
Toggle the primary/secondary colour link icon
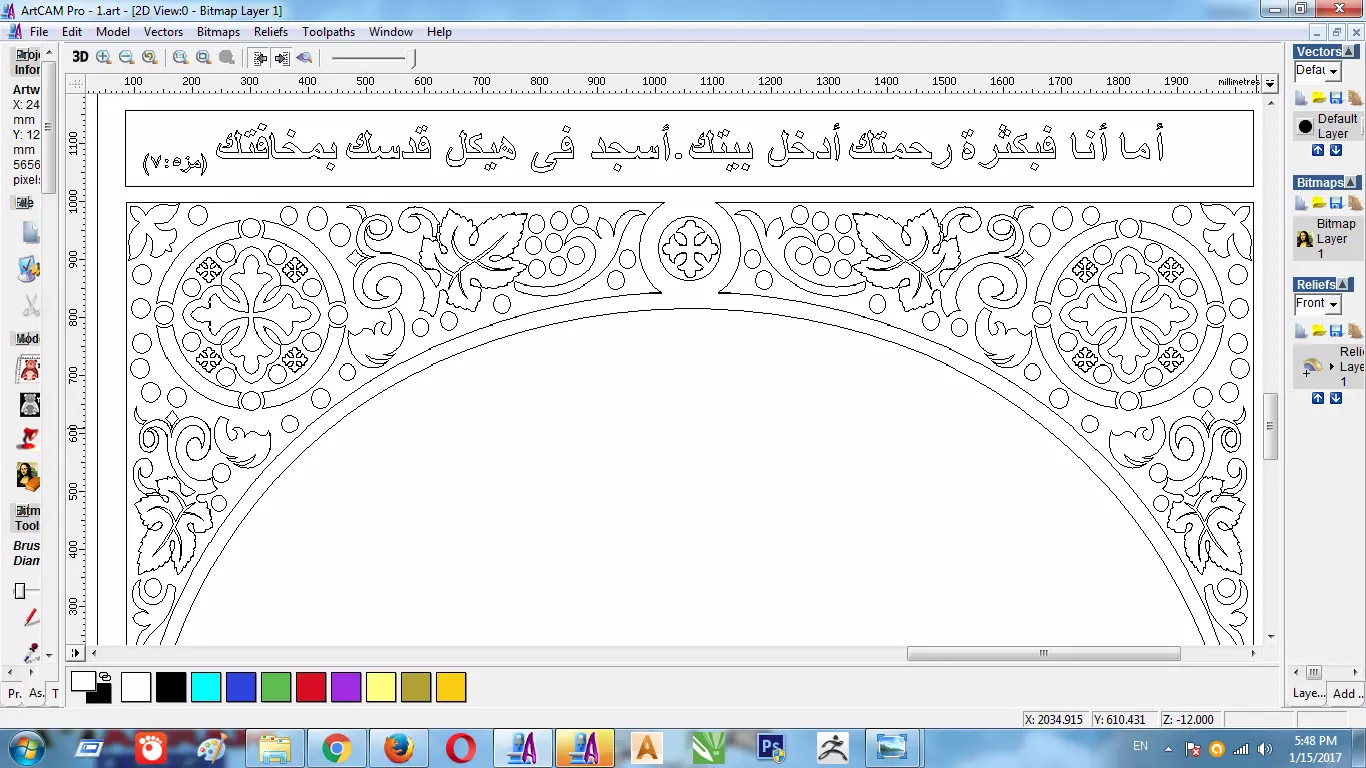tap(104, 677)
